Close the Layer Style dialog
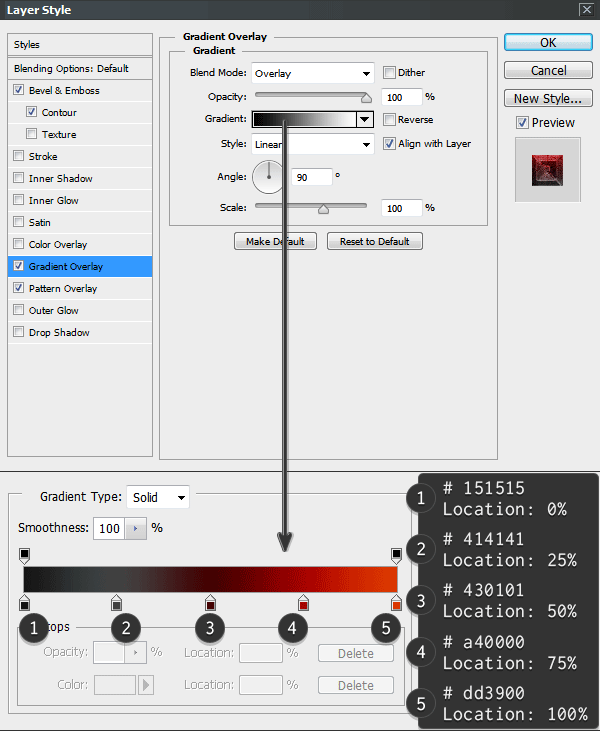The image size is (600, 731). (x=587, y=9)
